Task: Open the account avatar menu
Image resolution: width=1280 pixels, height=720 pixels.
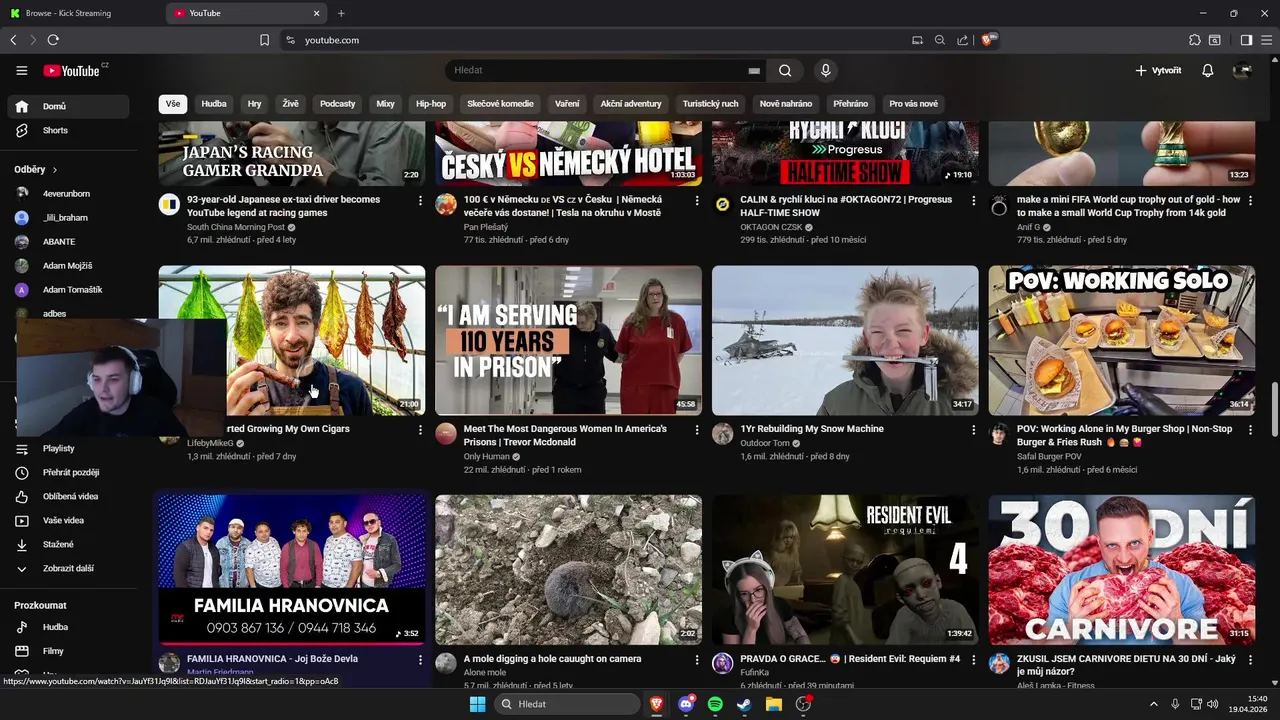Action: tap(1242, 71)
